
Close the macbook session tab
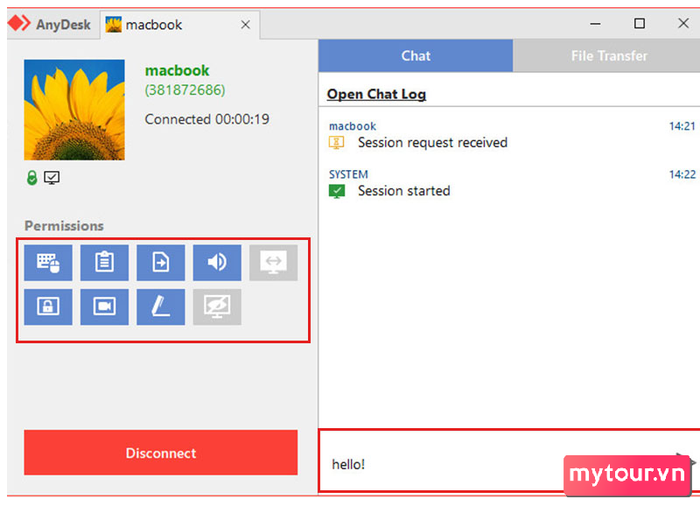245,25
